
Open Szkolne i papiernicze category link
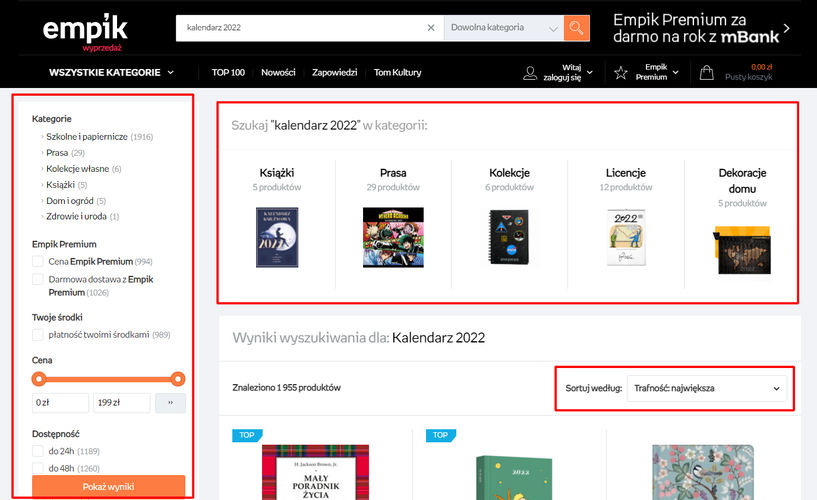tap(85, 136)
